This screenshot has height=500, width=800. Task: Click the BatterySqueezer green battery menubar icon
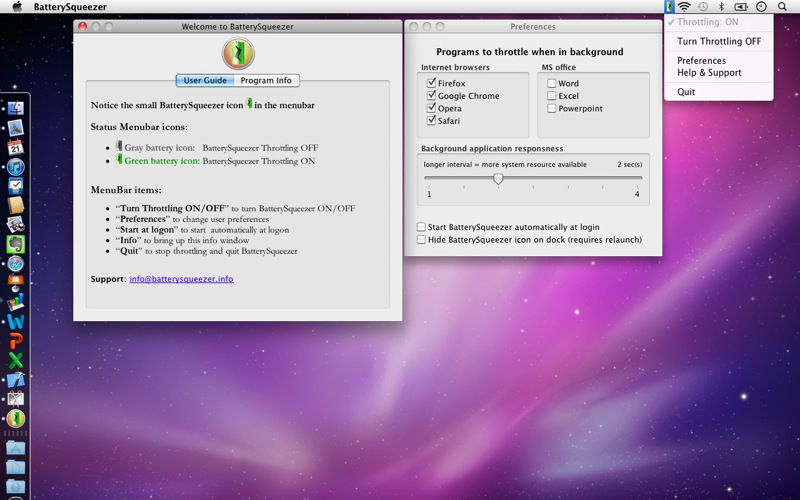pyautogui.click(x=669, y=7)
